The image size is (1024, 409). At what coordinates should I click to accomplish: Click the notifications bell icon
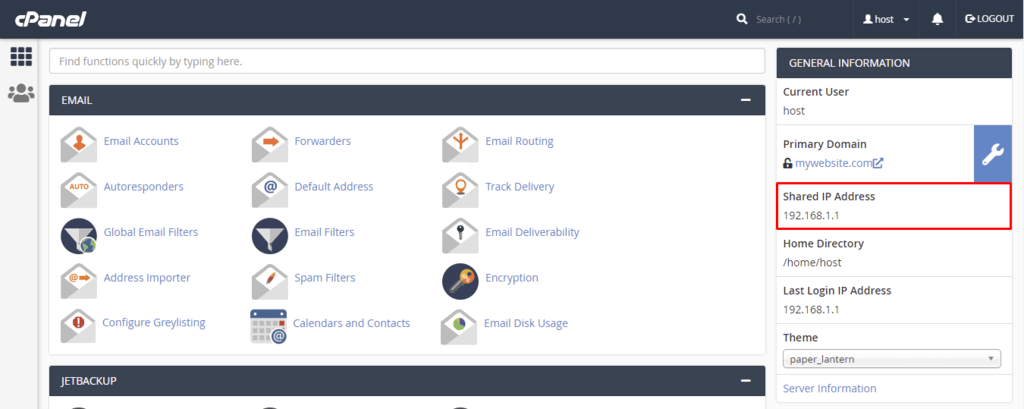(x=937, y=19)
